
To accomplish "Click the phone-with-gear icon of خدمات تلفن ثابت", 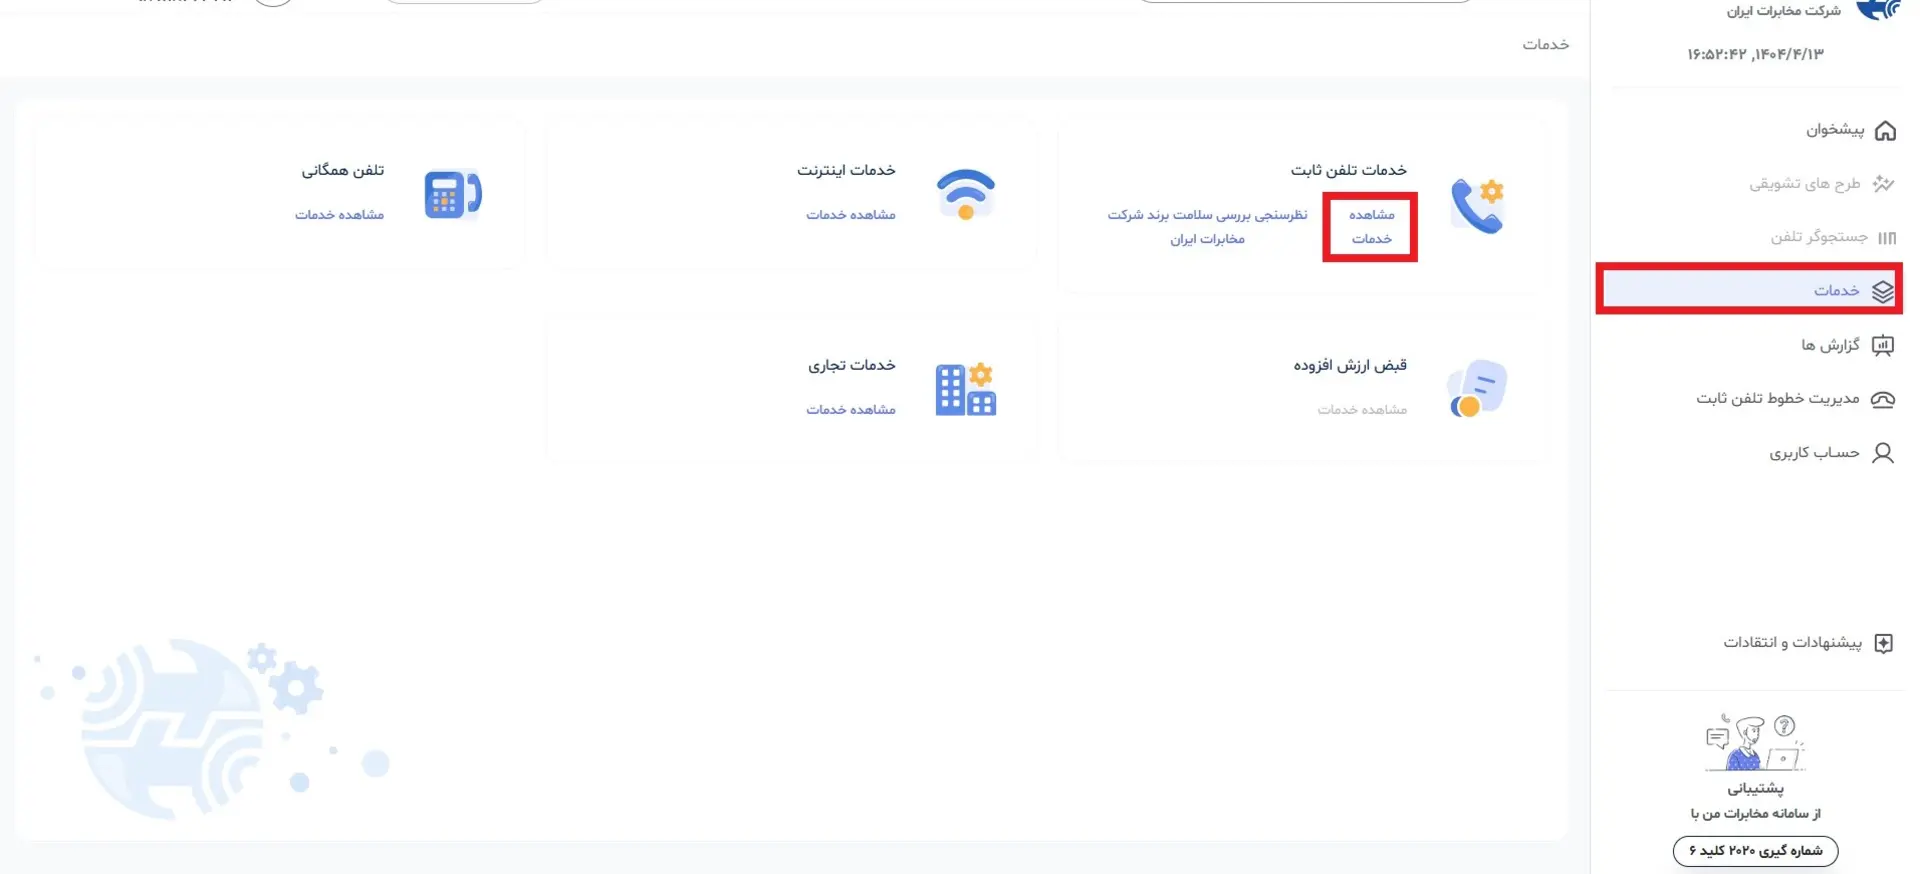I will tap(1477, 206).
